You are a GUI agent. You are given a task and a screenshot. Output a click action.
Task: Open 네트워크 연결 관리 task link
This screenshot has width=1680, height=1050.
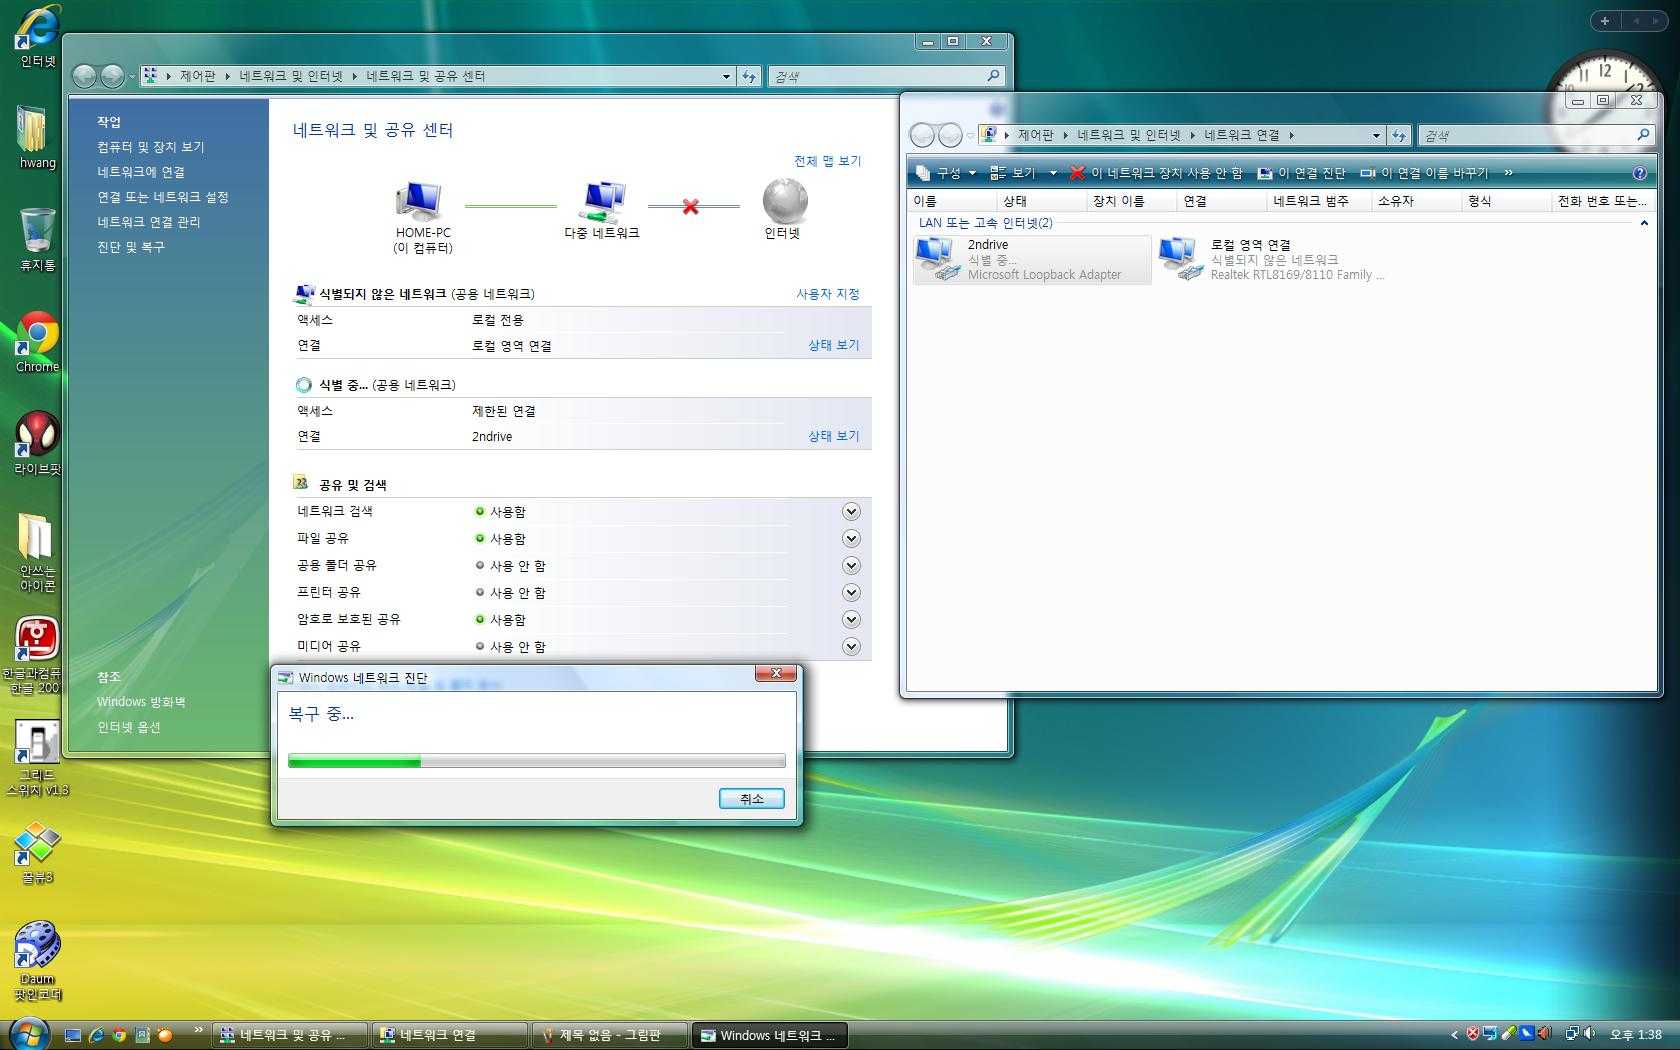(148, 222)
